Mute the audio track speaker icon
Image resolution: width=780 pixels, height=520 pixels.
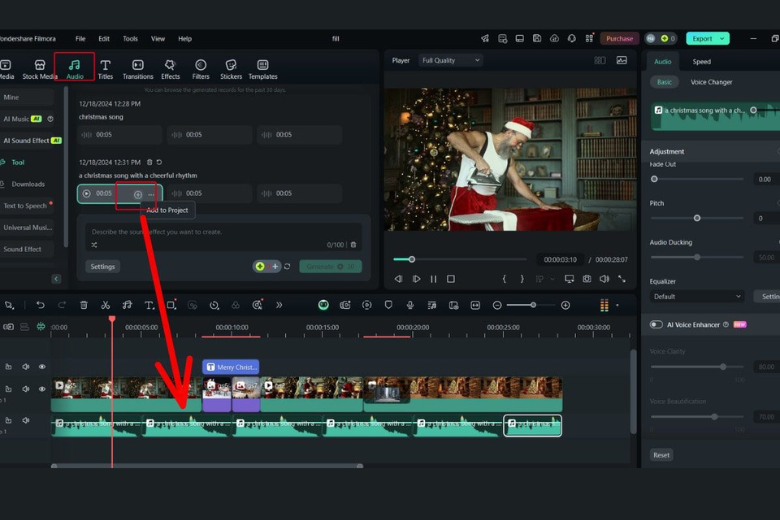25,420
